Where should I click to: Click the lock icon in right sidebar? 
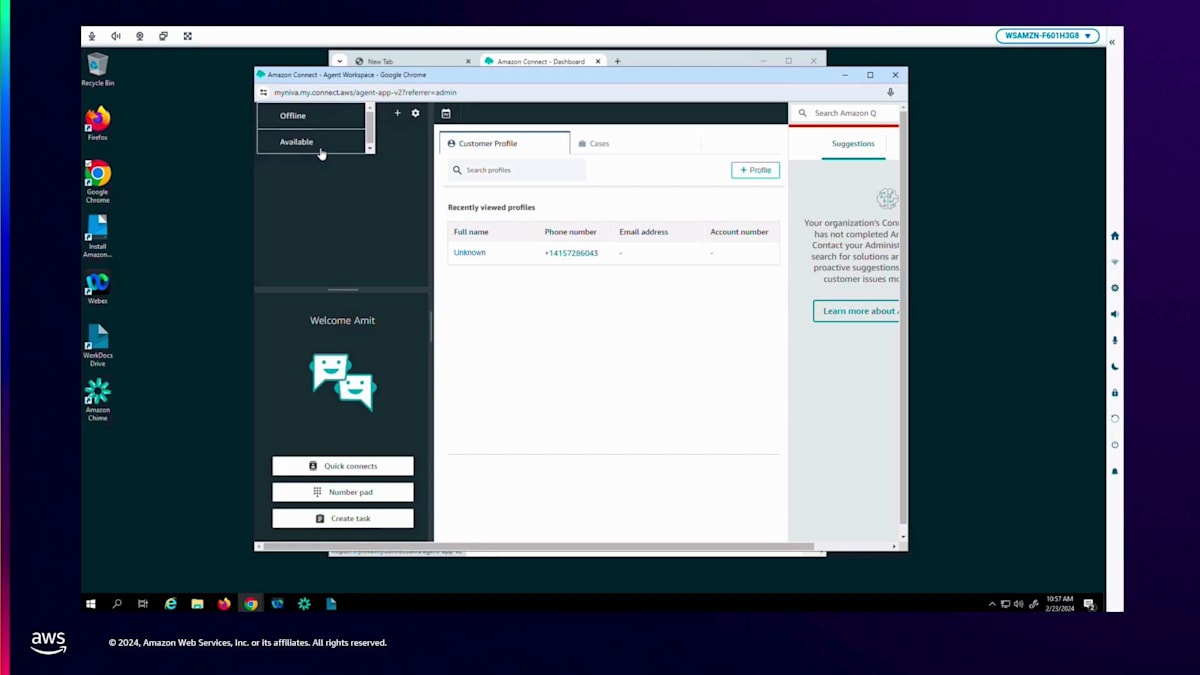(x=1115, y=393)
